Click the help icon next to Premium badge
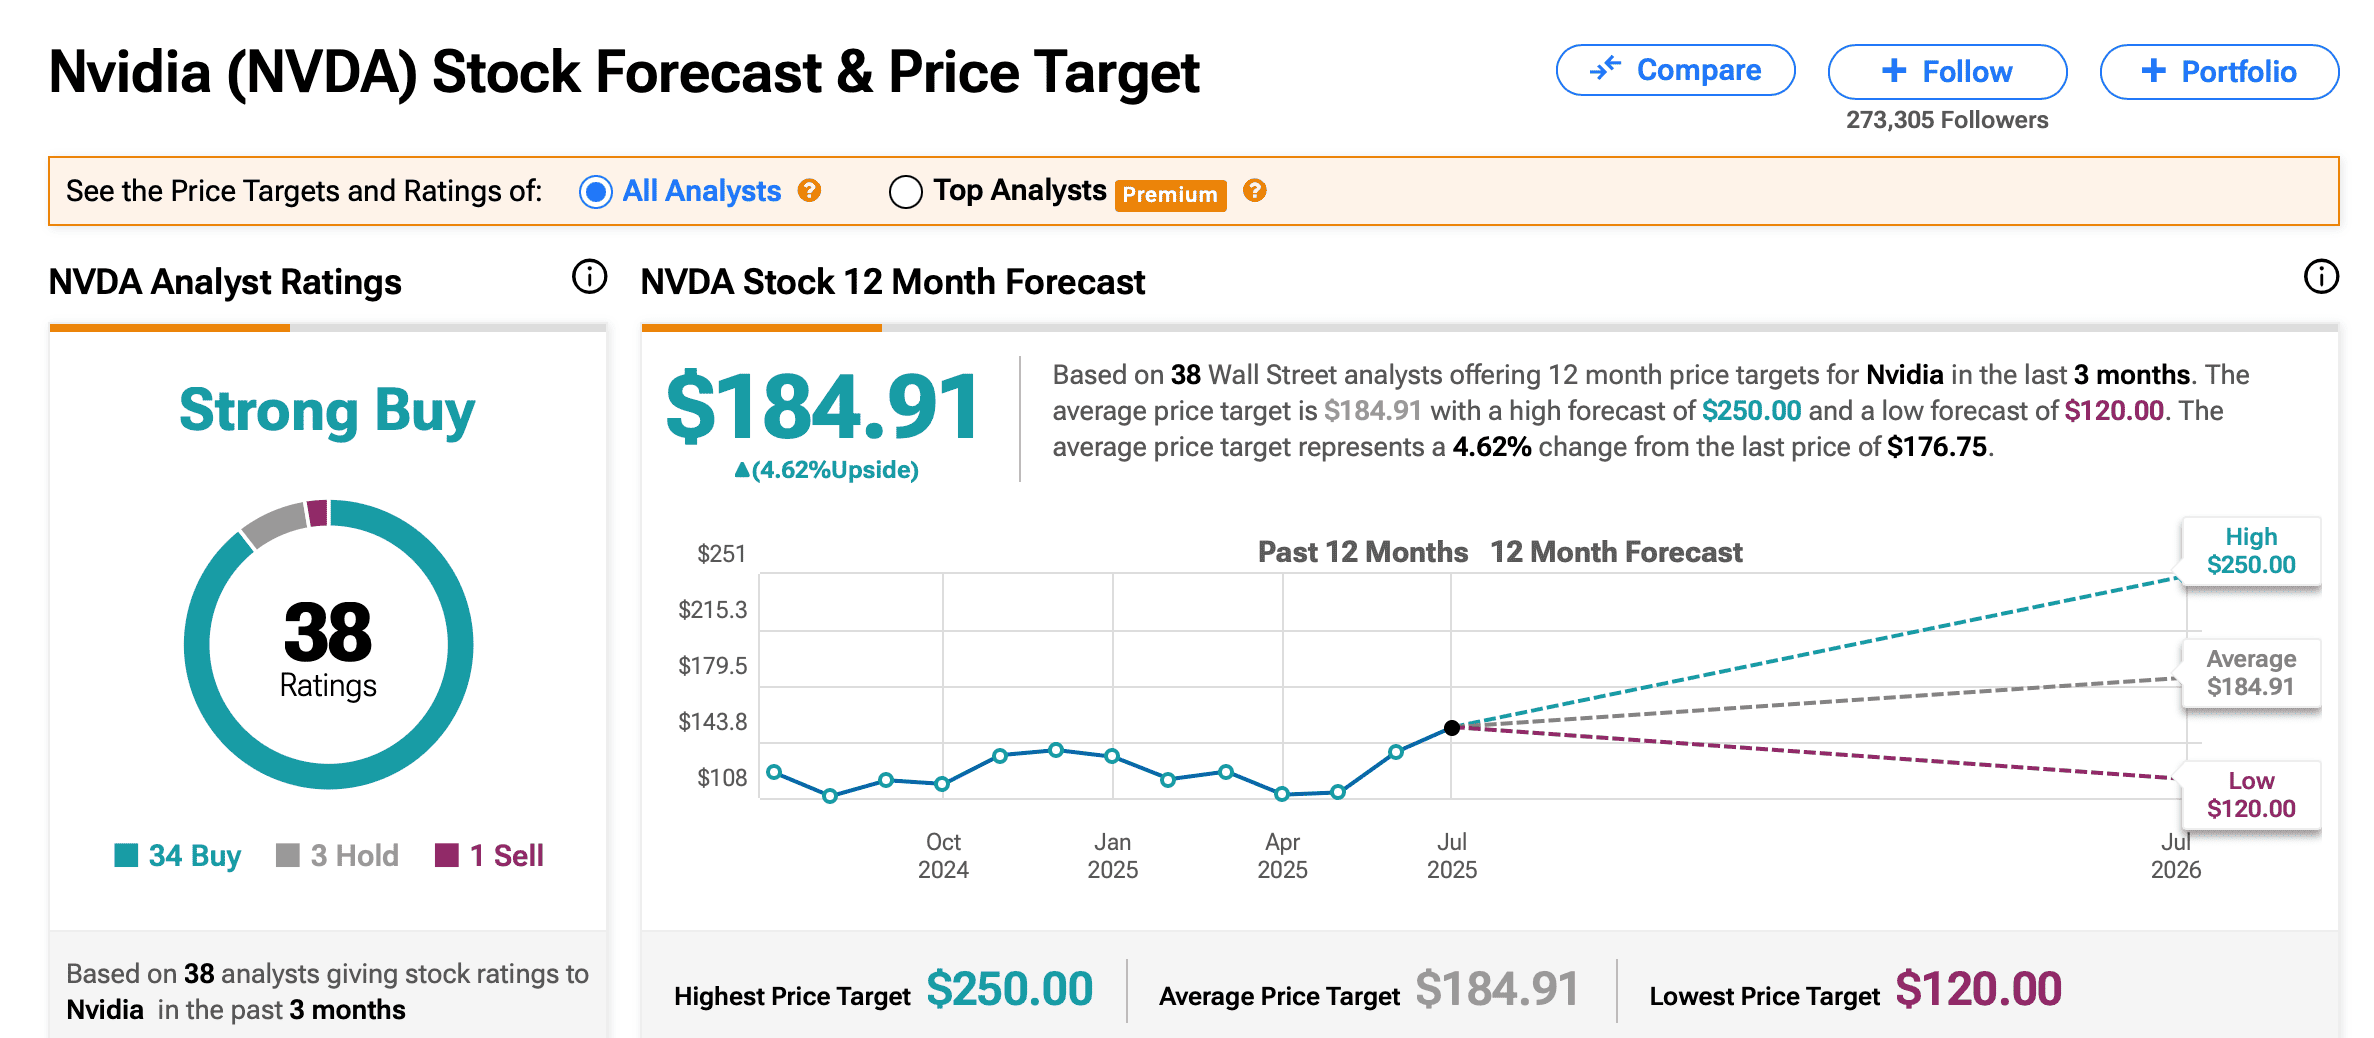 click(1255, 190)
